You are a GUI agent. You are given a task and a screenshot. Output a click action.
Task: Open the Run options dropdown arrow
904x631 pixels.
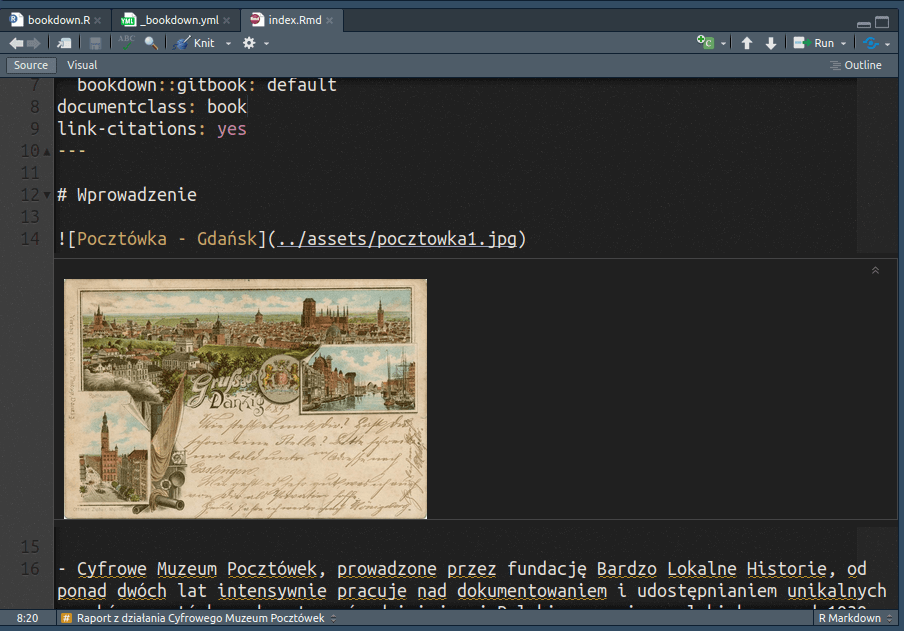coord(843,44)
